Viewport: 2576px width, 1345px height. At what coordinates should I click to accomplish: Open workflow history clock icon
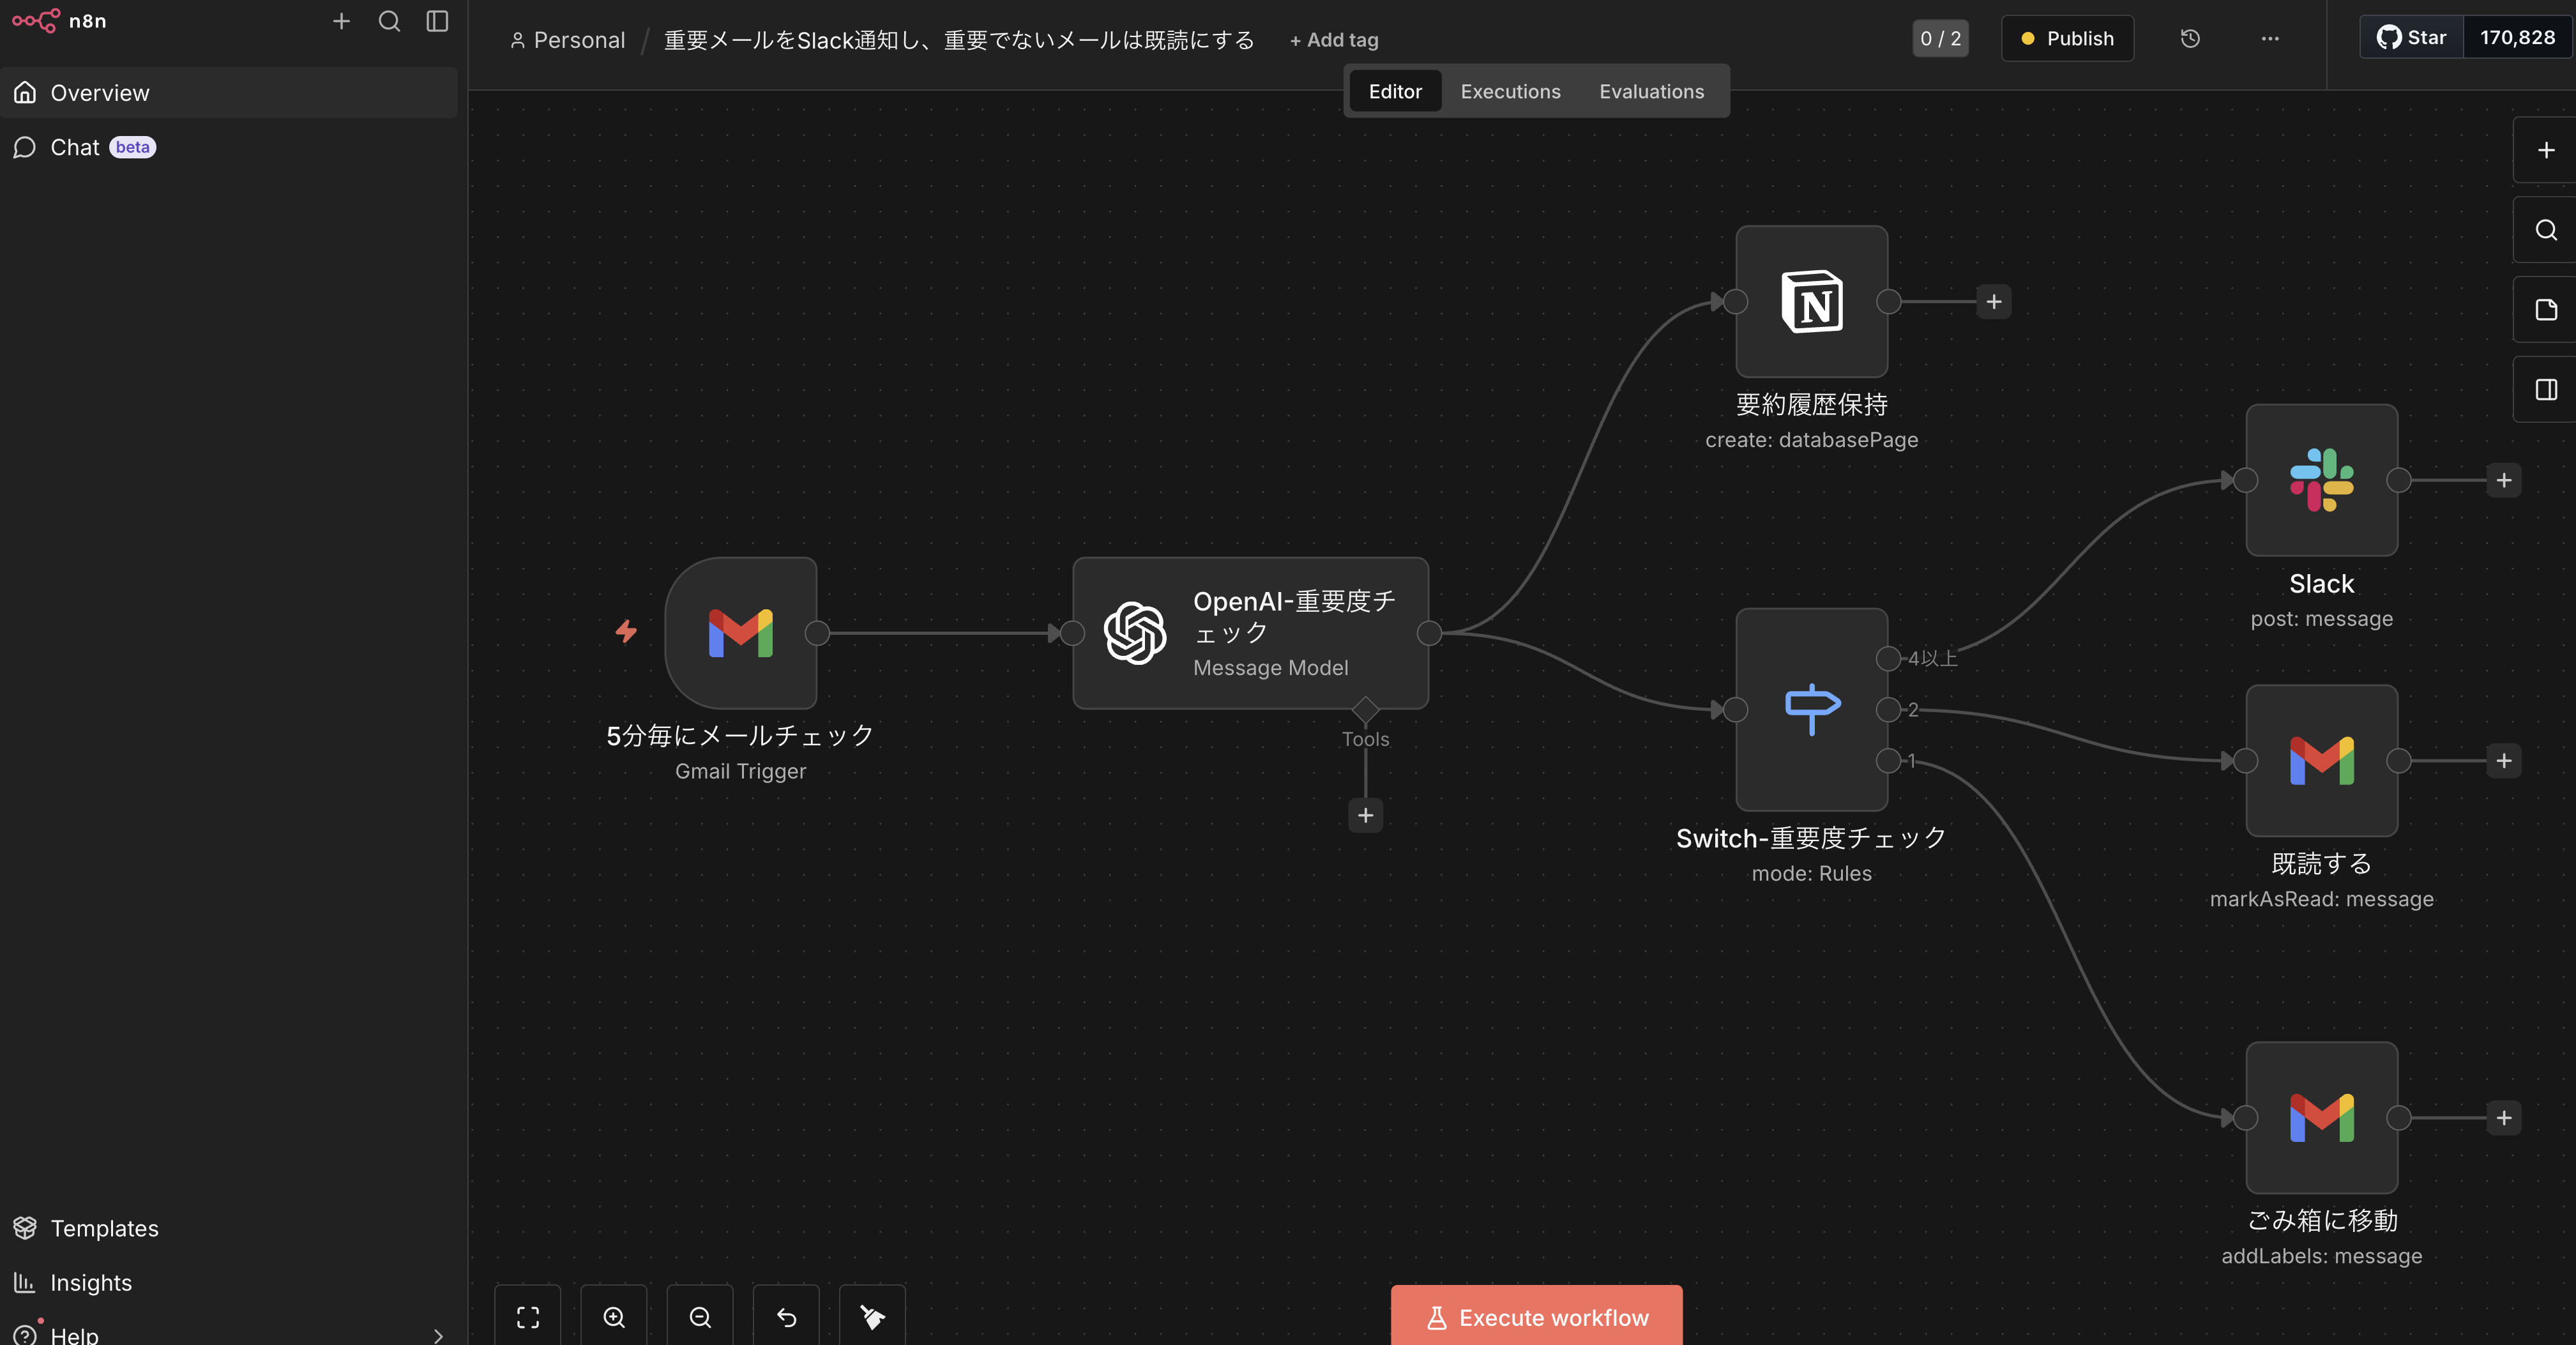coord(2190,39)
